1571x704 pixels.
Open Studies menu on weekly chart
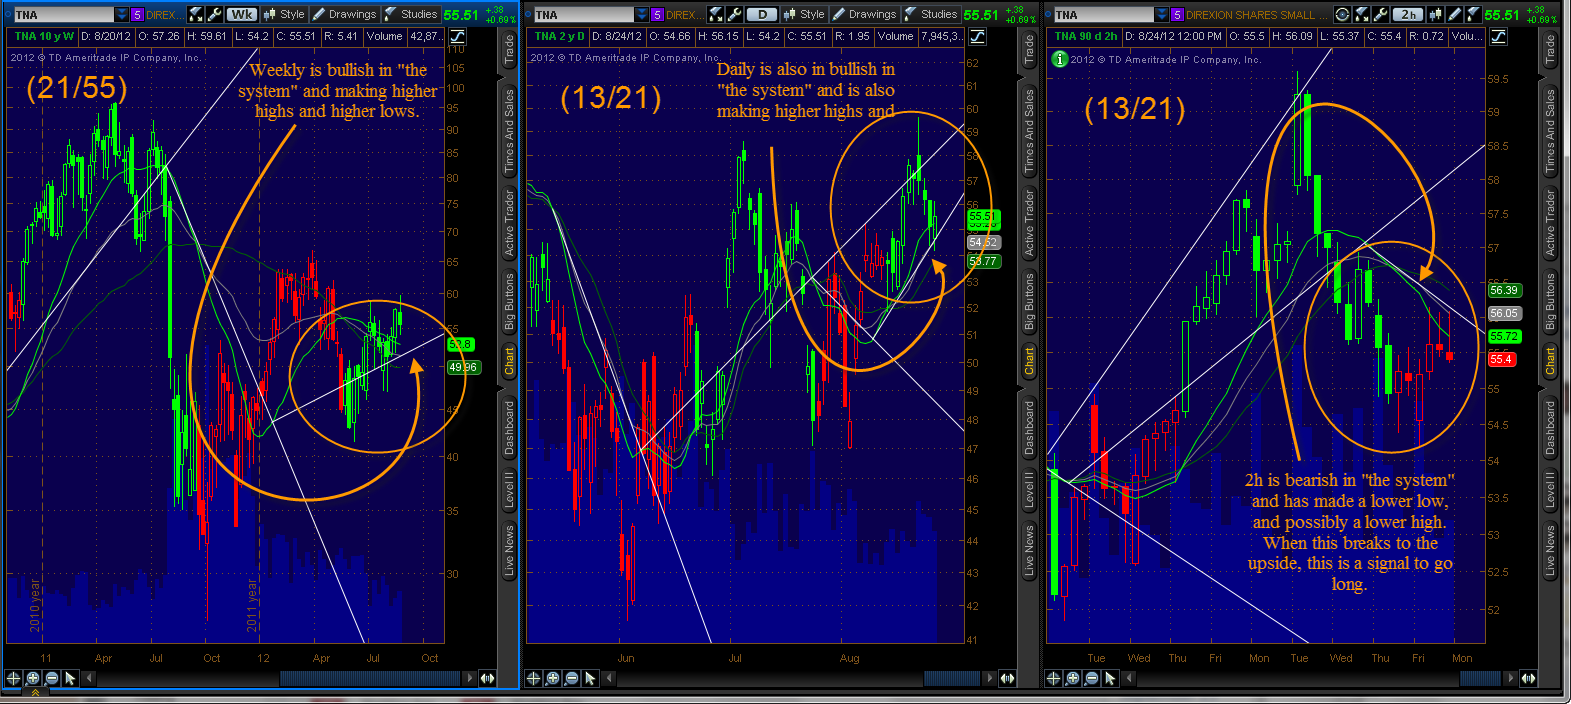(411, 14)
